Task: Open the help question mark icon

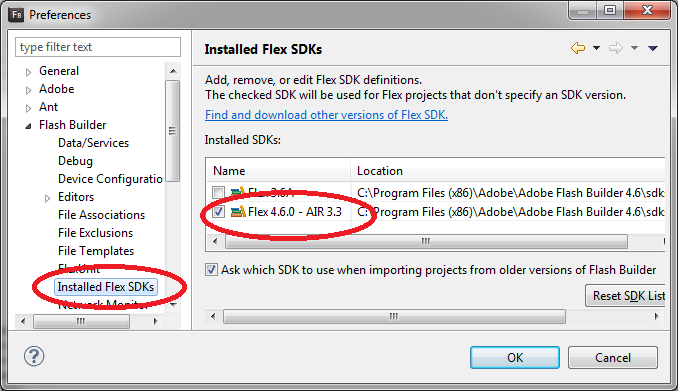Action: click(34, 356)
